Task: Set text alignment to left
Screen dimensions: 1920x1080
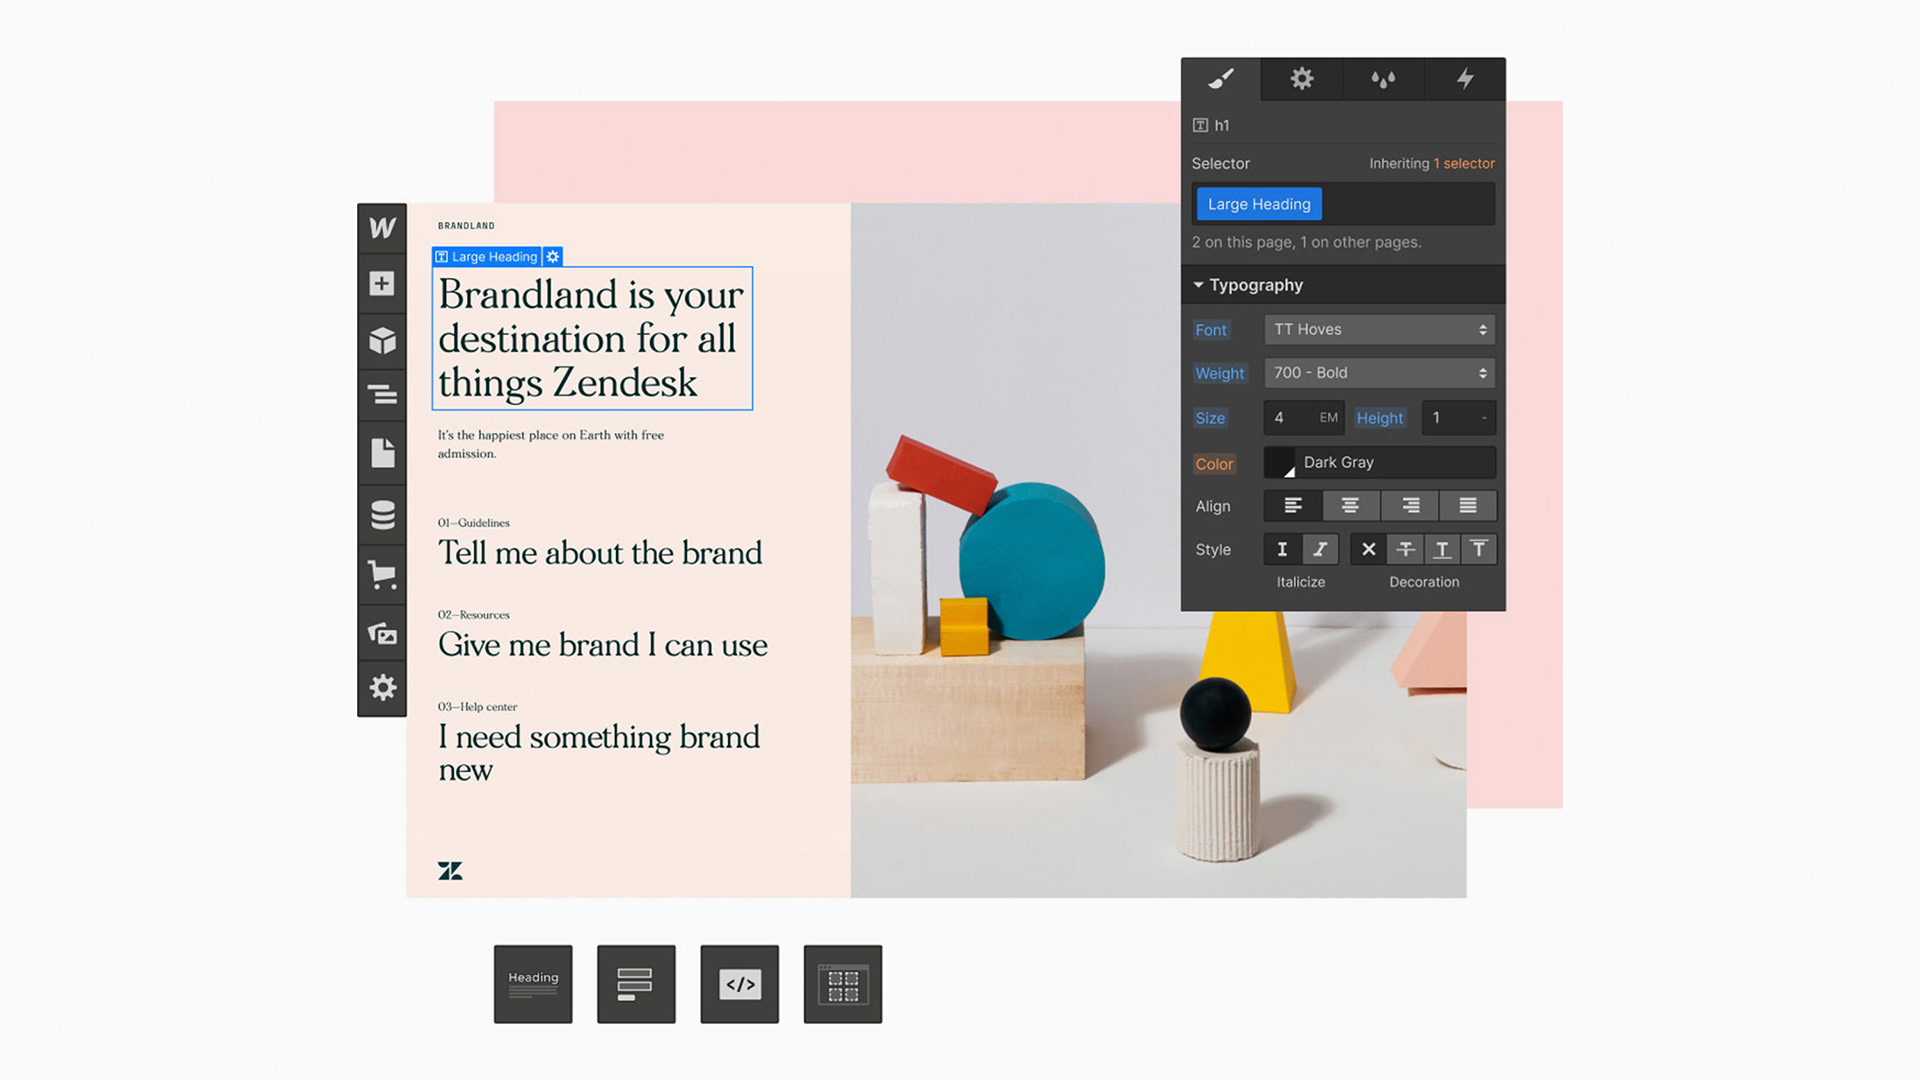Action: (x=1293, y=506)
